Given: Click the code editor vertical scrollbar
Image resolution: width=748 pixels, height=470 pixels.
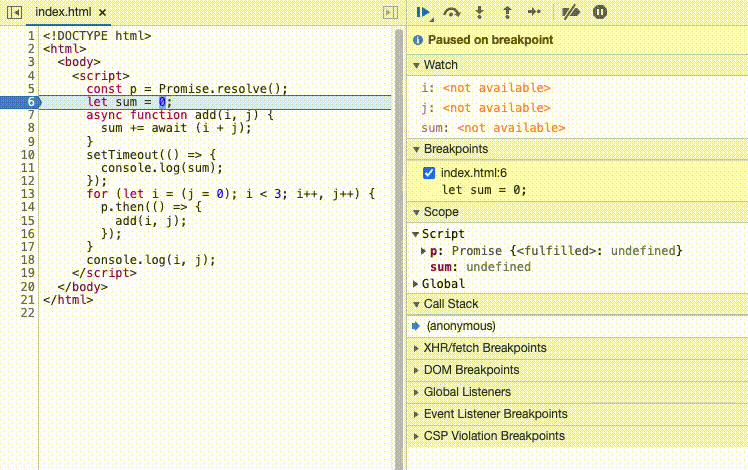Looking at the screenshot, I should click(399, 248).
